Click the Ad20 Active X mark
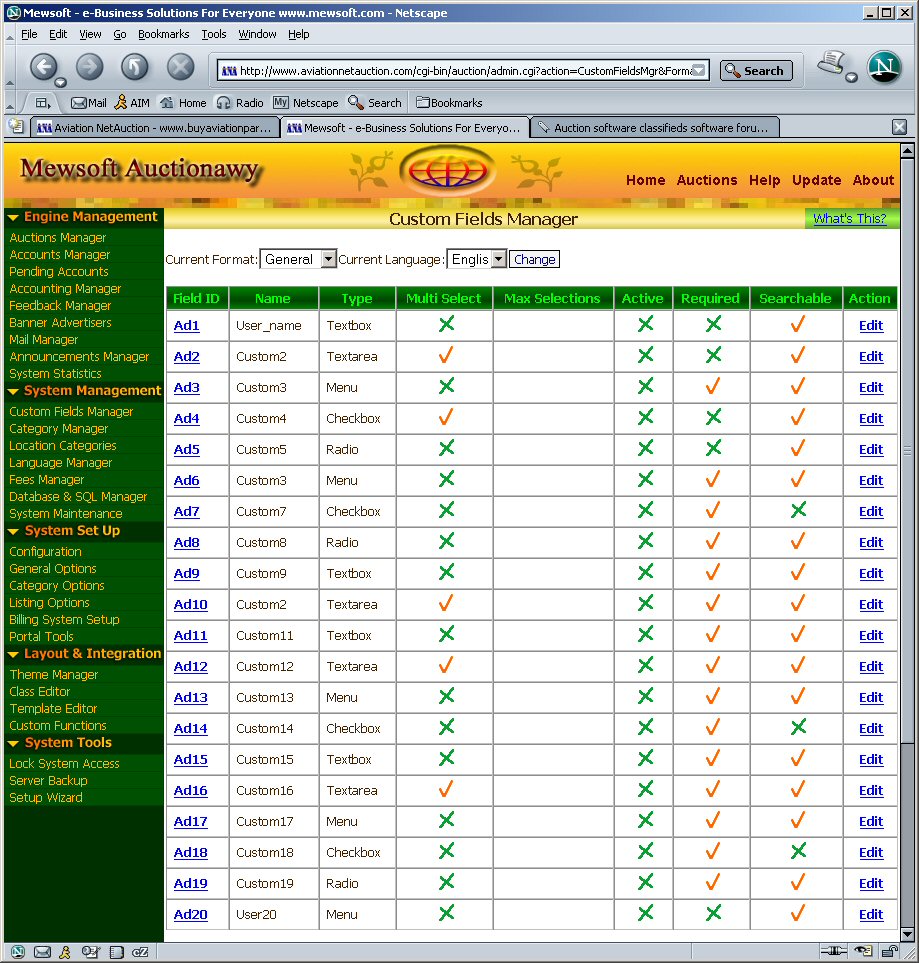919x963 pixels. pos(645,913)
